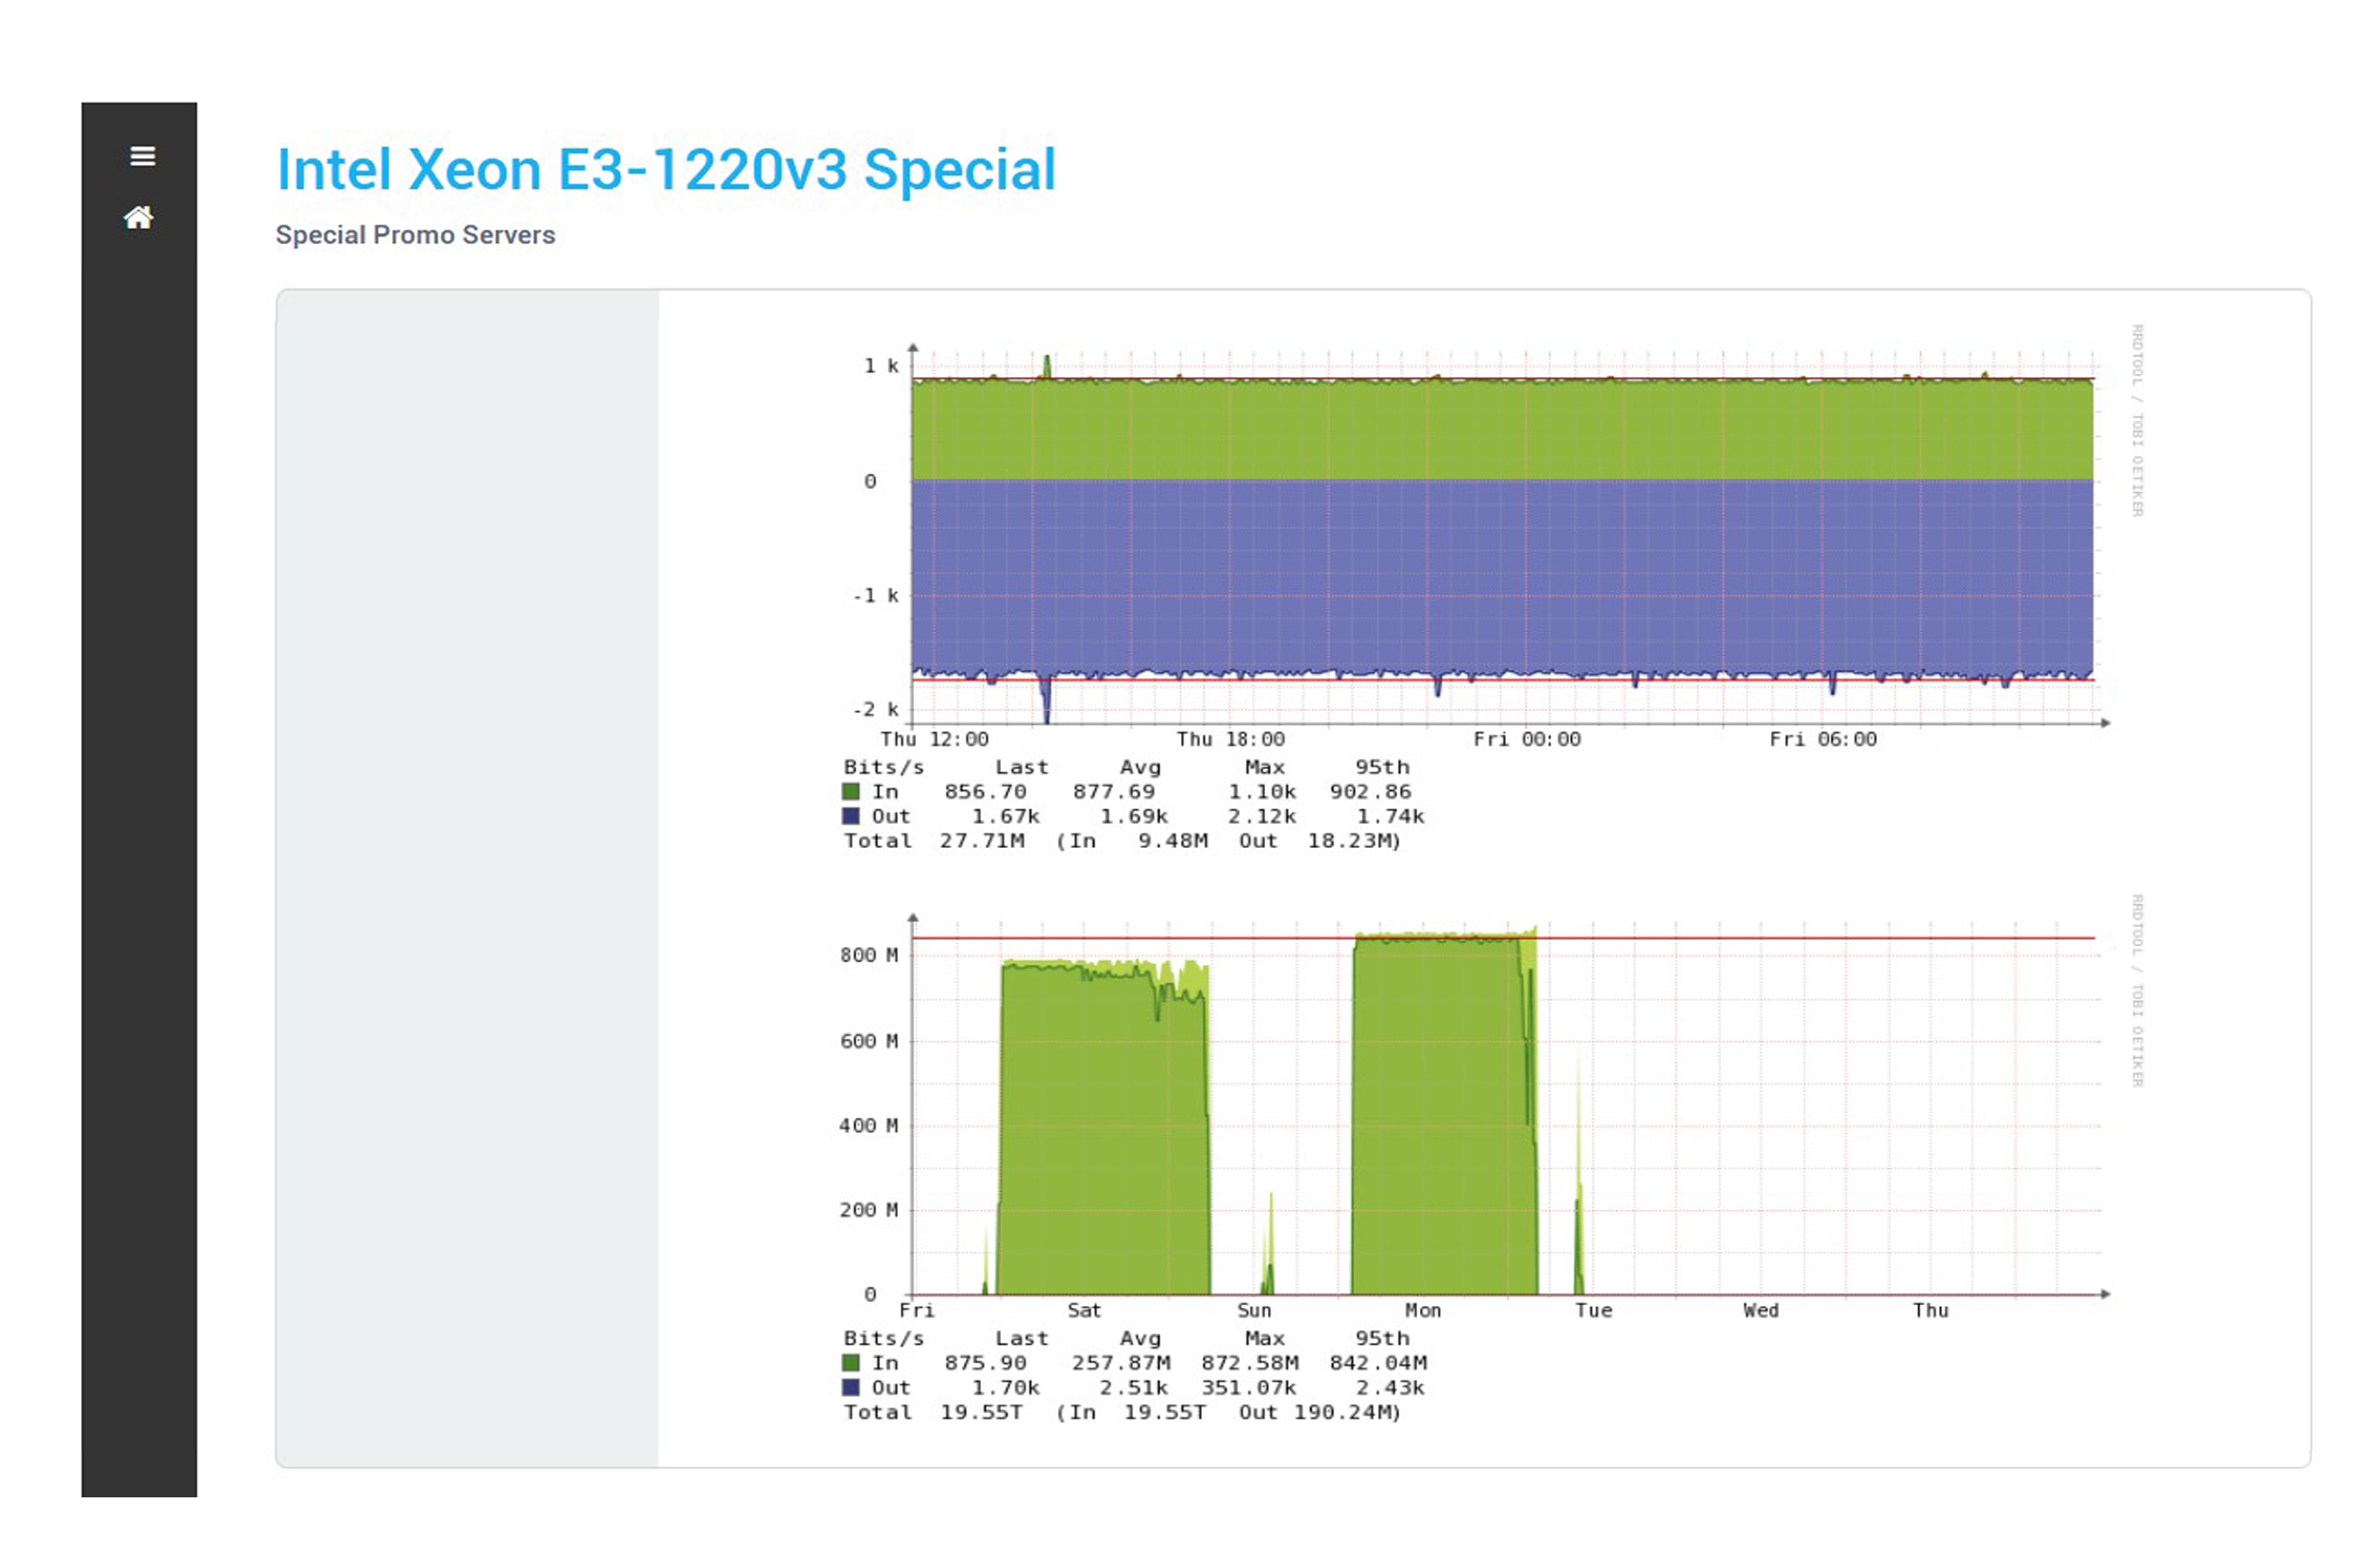This screenshot has height=1545, width=2380.
Task: Select the 'Thu 12:00' axis label
Action: pos(934,739)
